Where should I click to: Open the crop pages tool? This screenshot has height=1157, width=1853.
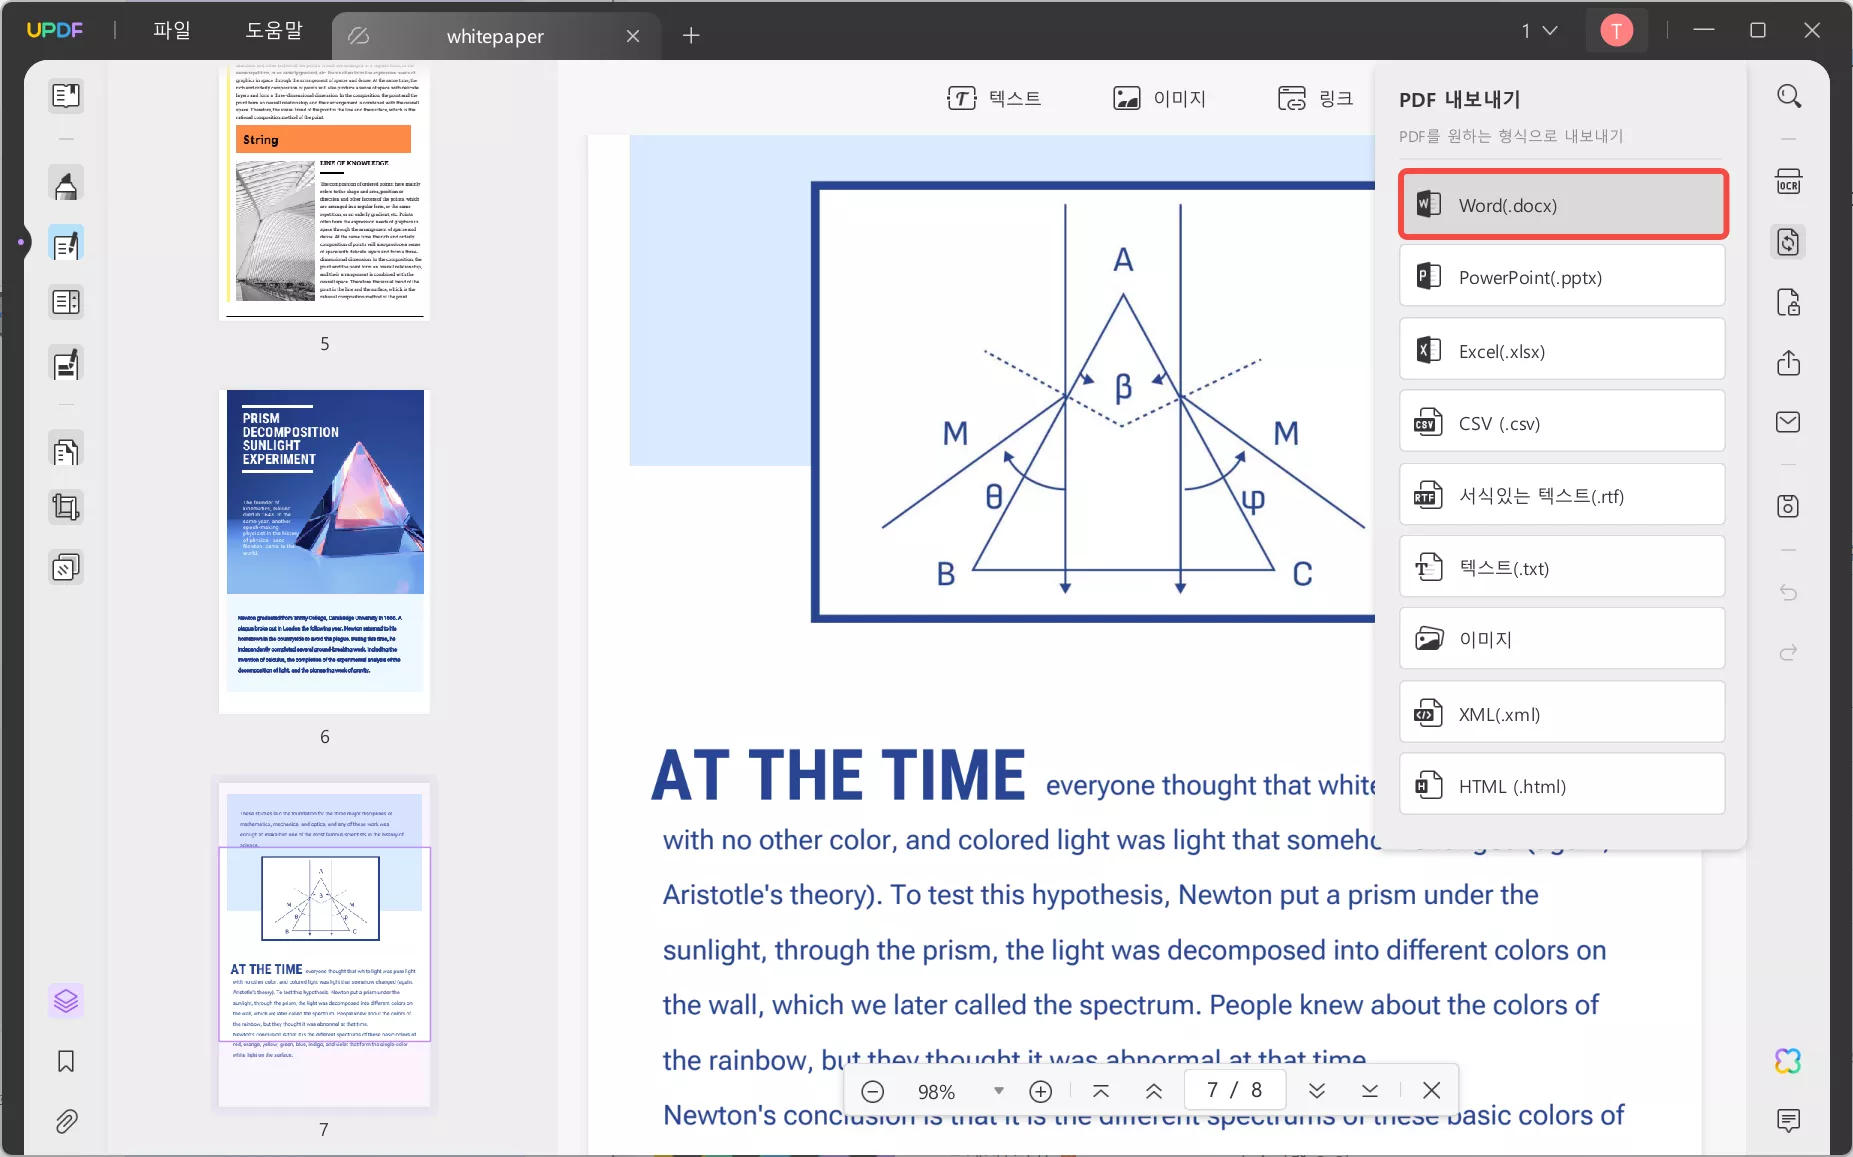(66, 507)
